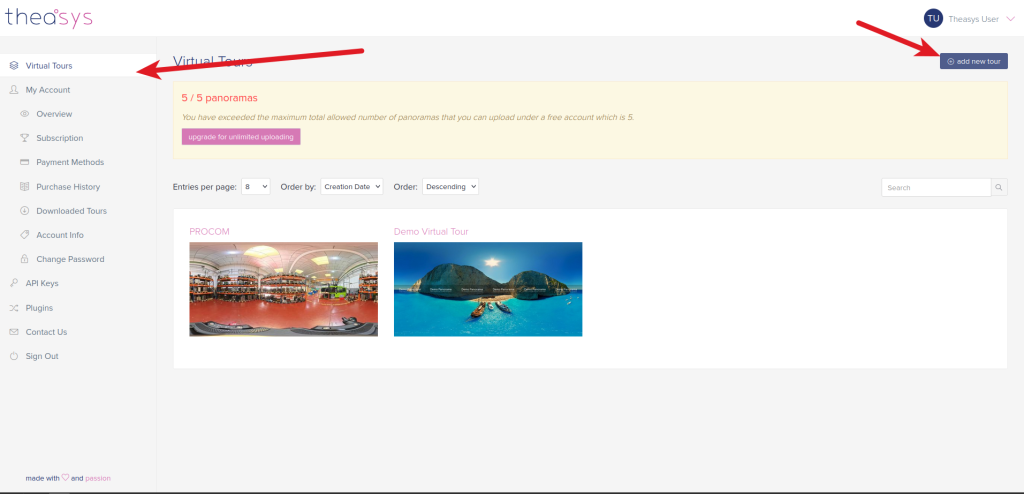Click the exceeded maximum panoramas warning text
Screen dimensions: 1024x494
[x=408, y=118]
